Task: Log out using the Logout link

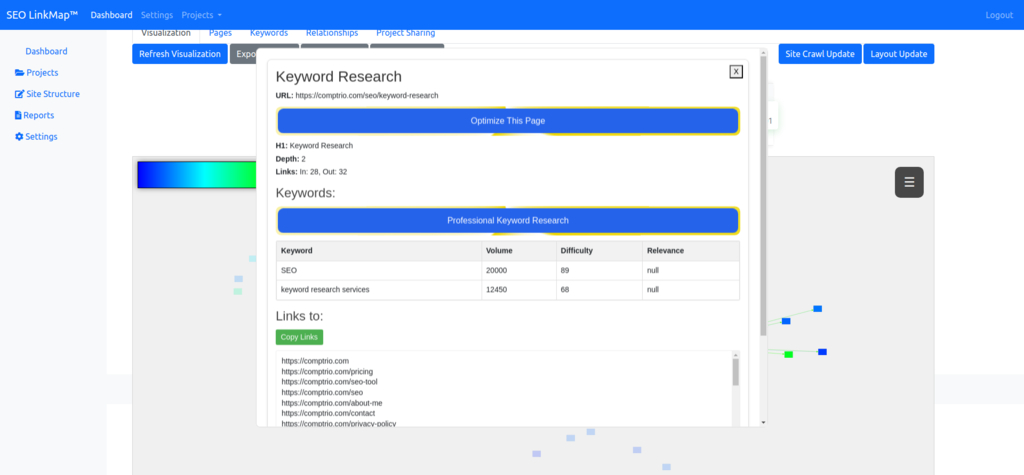Action: (999, 15)
